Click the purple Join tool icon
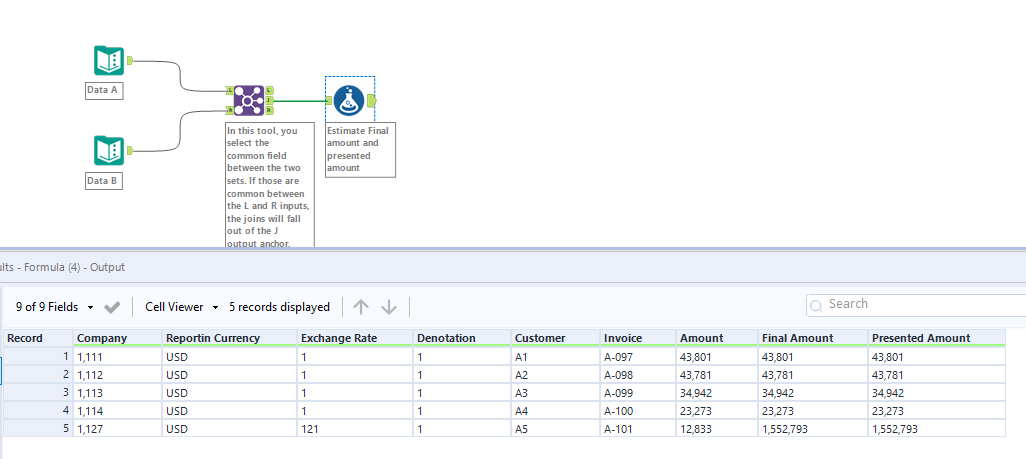This screenshot has height=459, width=1026. (x=249, y=100)
